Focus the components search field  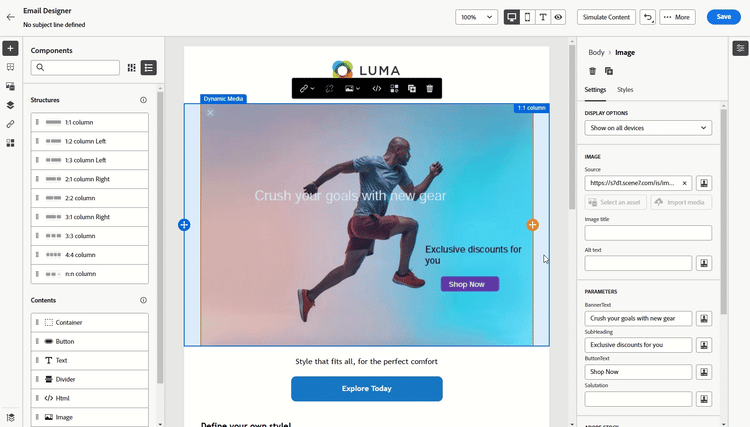[75, 68]
